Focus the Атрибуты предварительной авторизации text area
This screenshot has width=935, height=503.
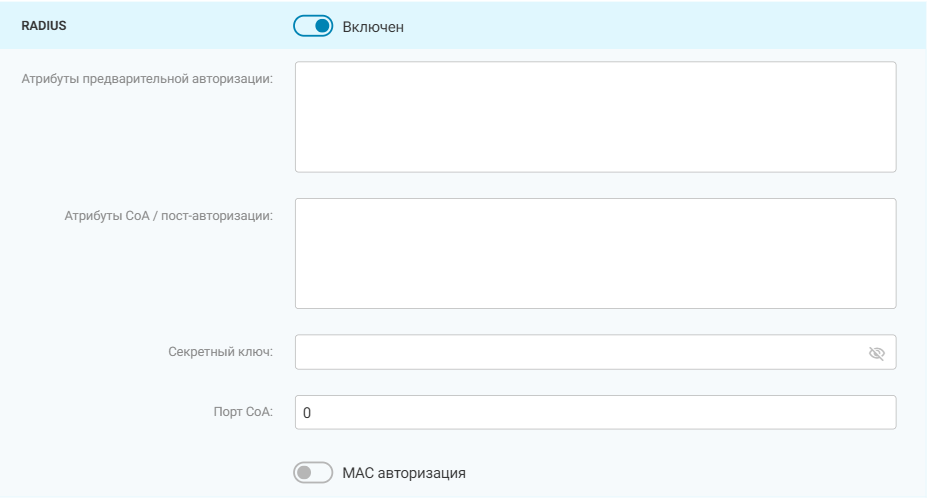pos(595,117)
